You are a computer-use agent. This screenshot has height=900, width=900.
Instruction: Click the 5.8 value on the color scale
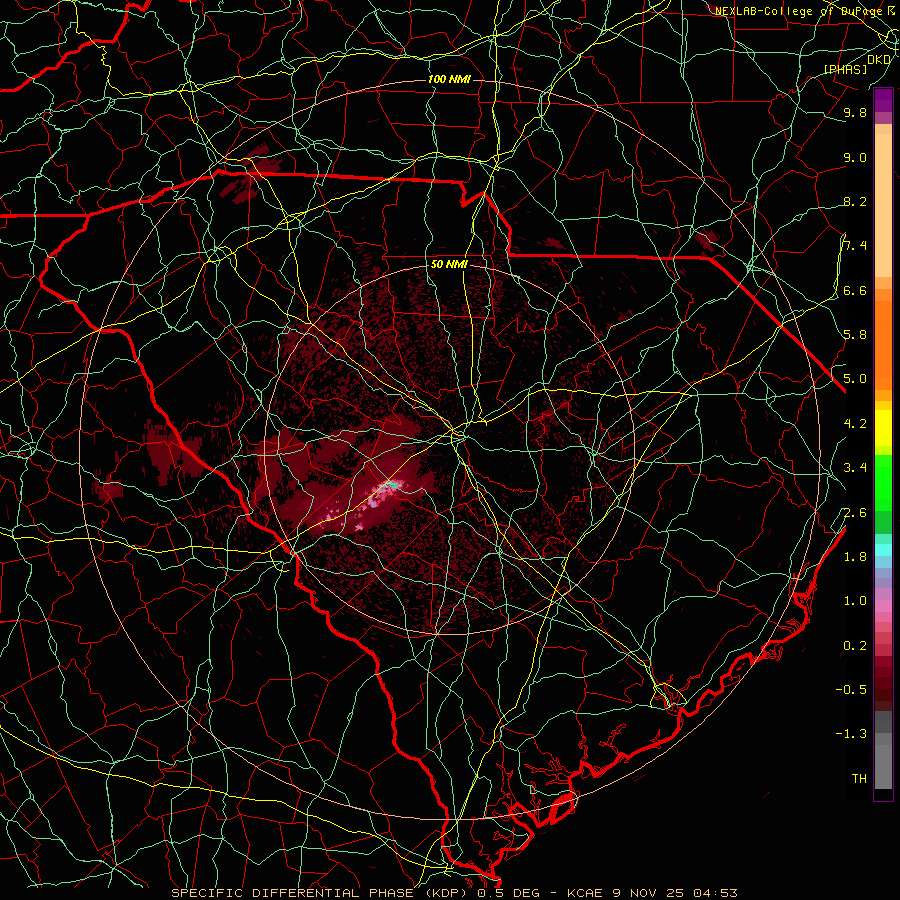coord(855,335)
